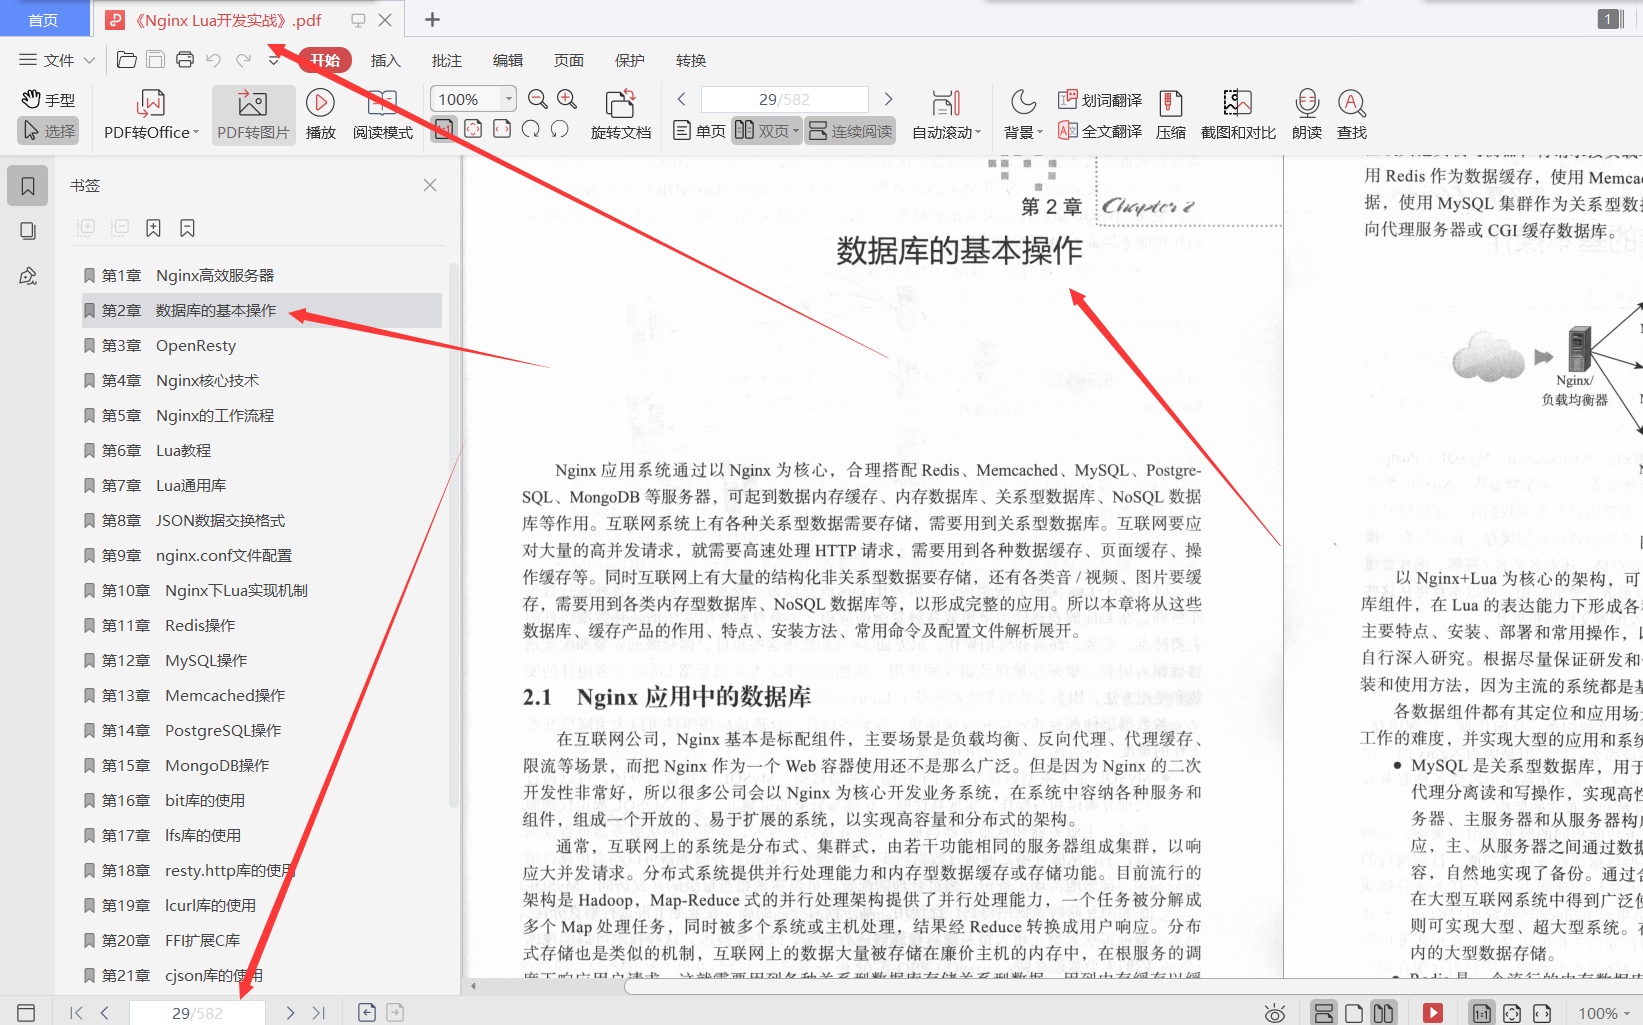Image resolution: width=1643 pixels, height=1025 pixels.
Task: Activate the 划词翻译 word translation tool
Action: point(1100,100)
